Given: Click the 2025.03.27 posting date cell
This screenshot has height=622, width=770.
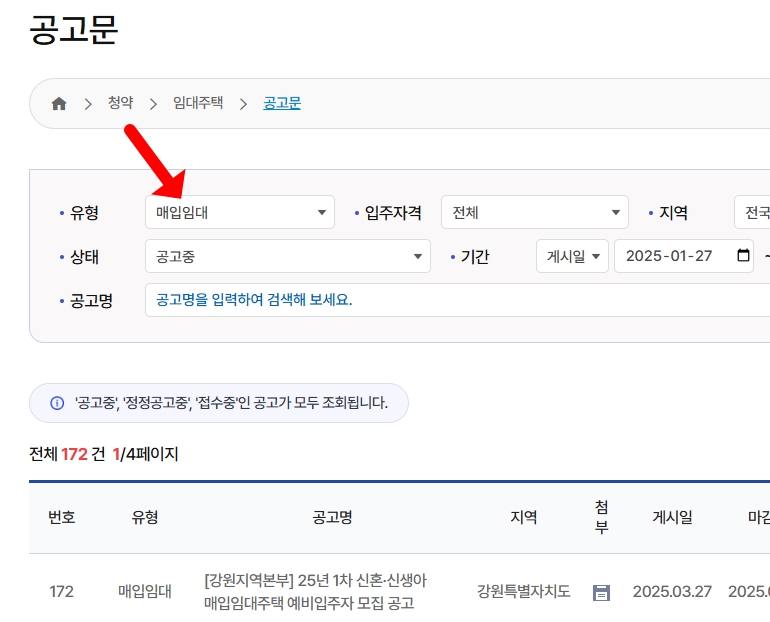Looking at the screenshot, I should [x=672, y=592].
